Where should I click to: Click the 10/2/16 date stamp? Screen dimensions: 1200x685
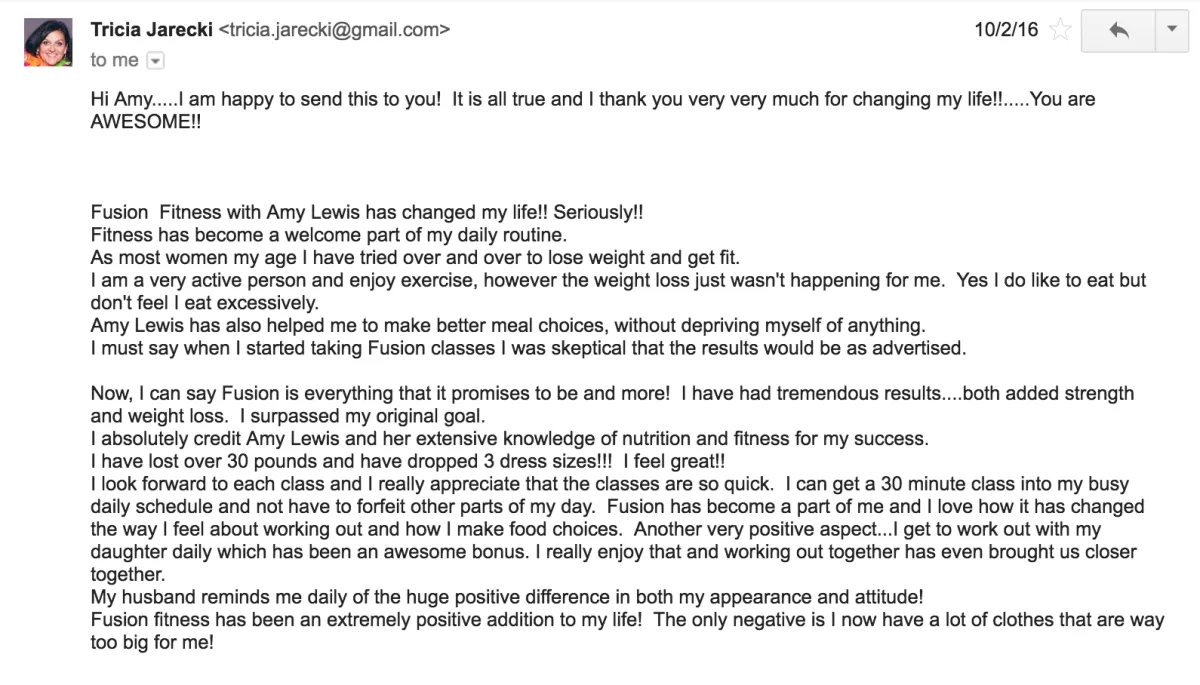[x=1006, y=30]
